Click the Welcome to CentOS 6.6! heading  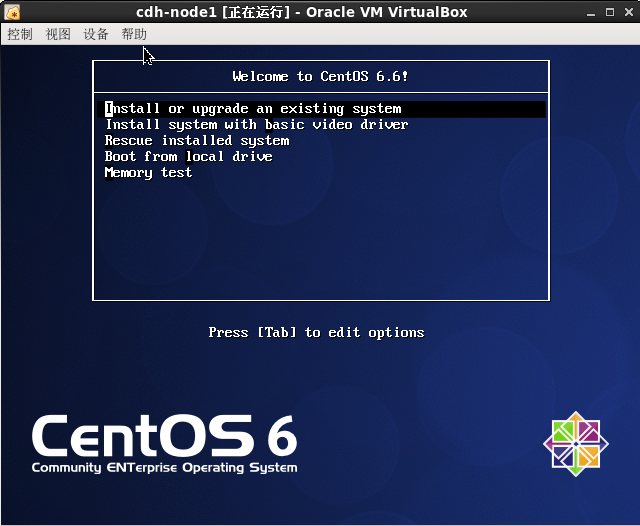click(320, 76)
